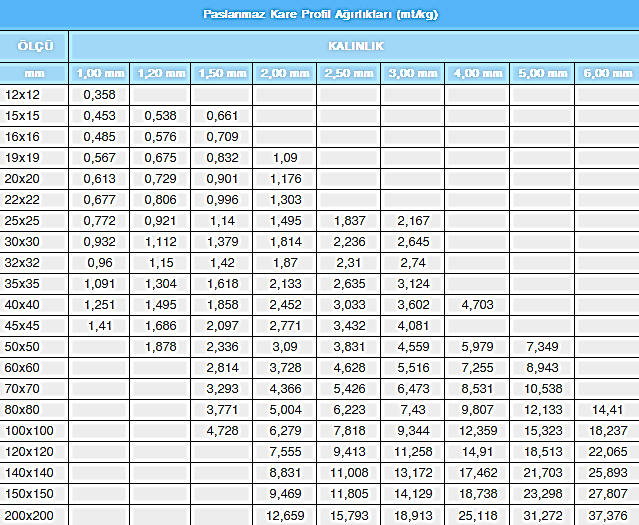Viewport: 639px width, 525px height.
Task: Select the ÖLÇÜ header cell
Action: 35,46
